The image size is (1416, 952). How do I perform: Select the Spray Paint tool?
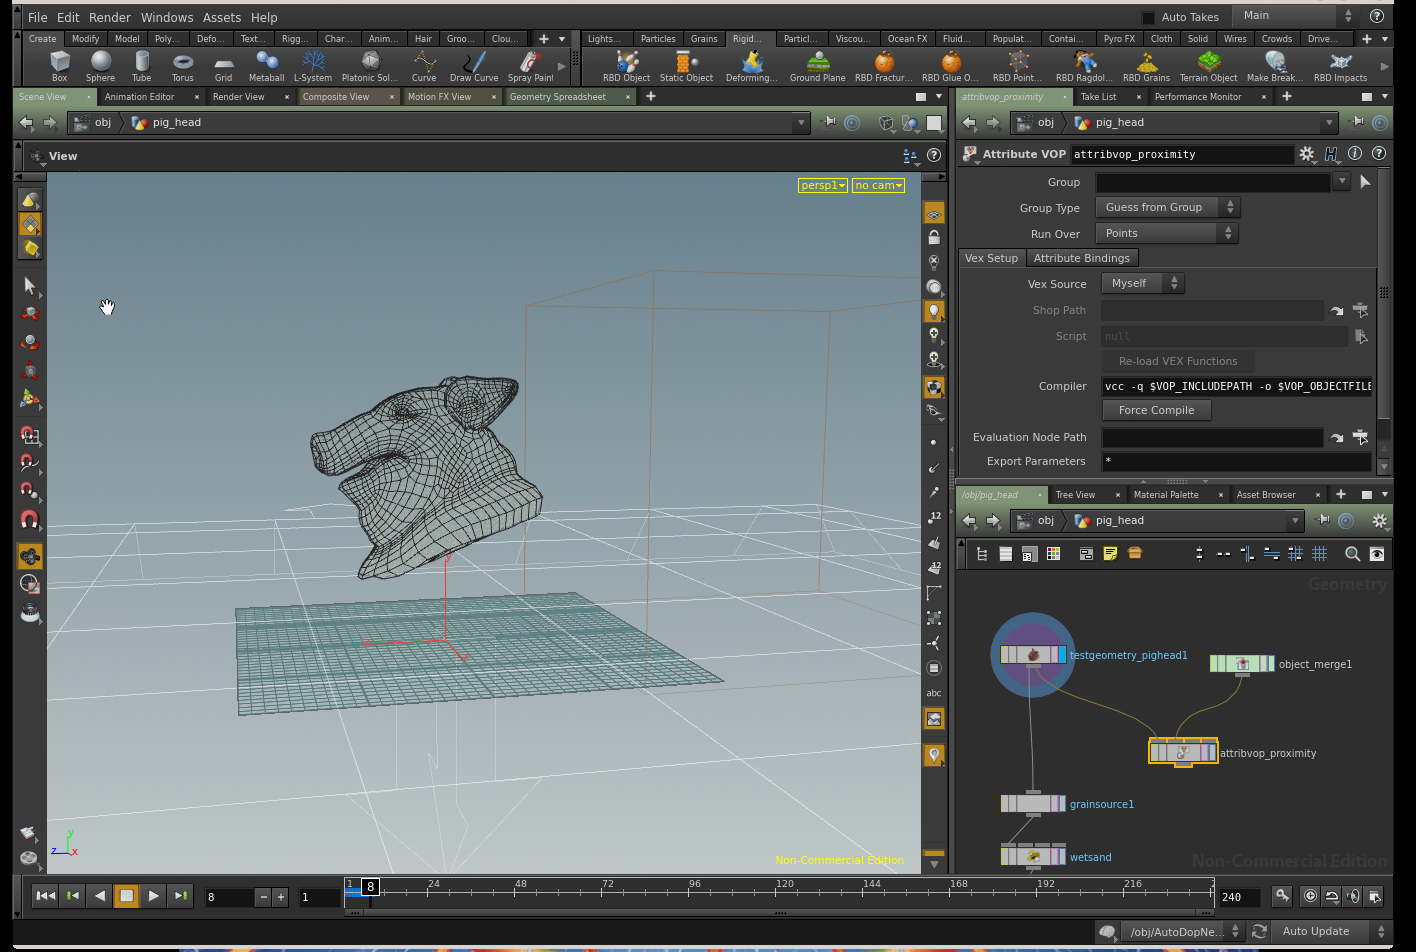point(530,66)
